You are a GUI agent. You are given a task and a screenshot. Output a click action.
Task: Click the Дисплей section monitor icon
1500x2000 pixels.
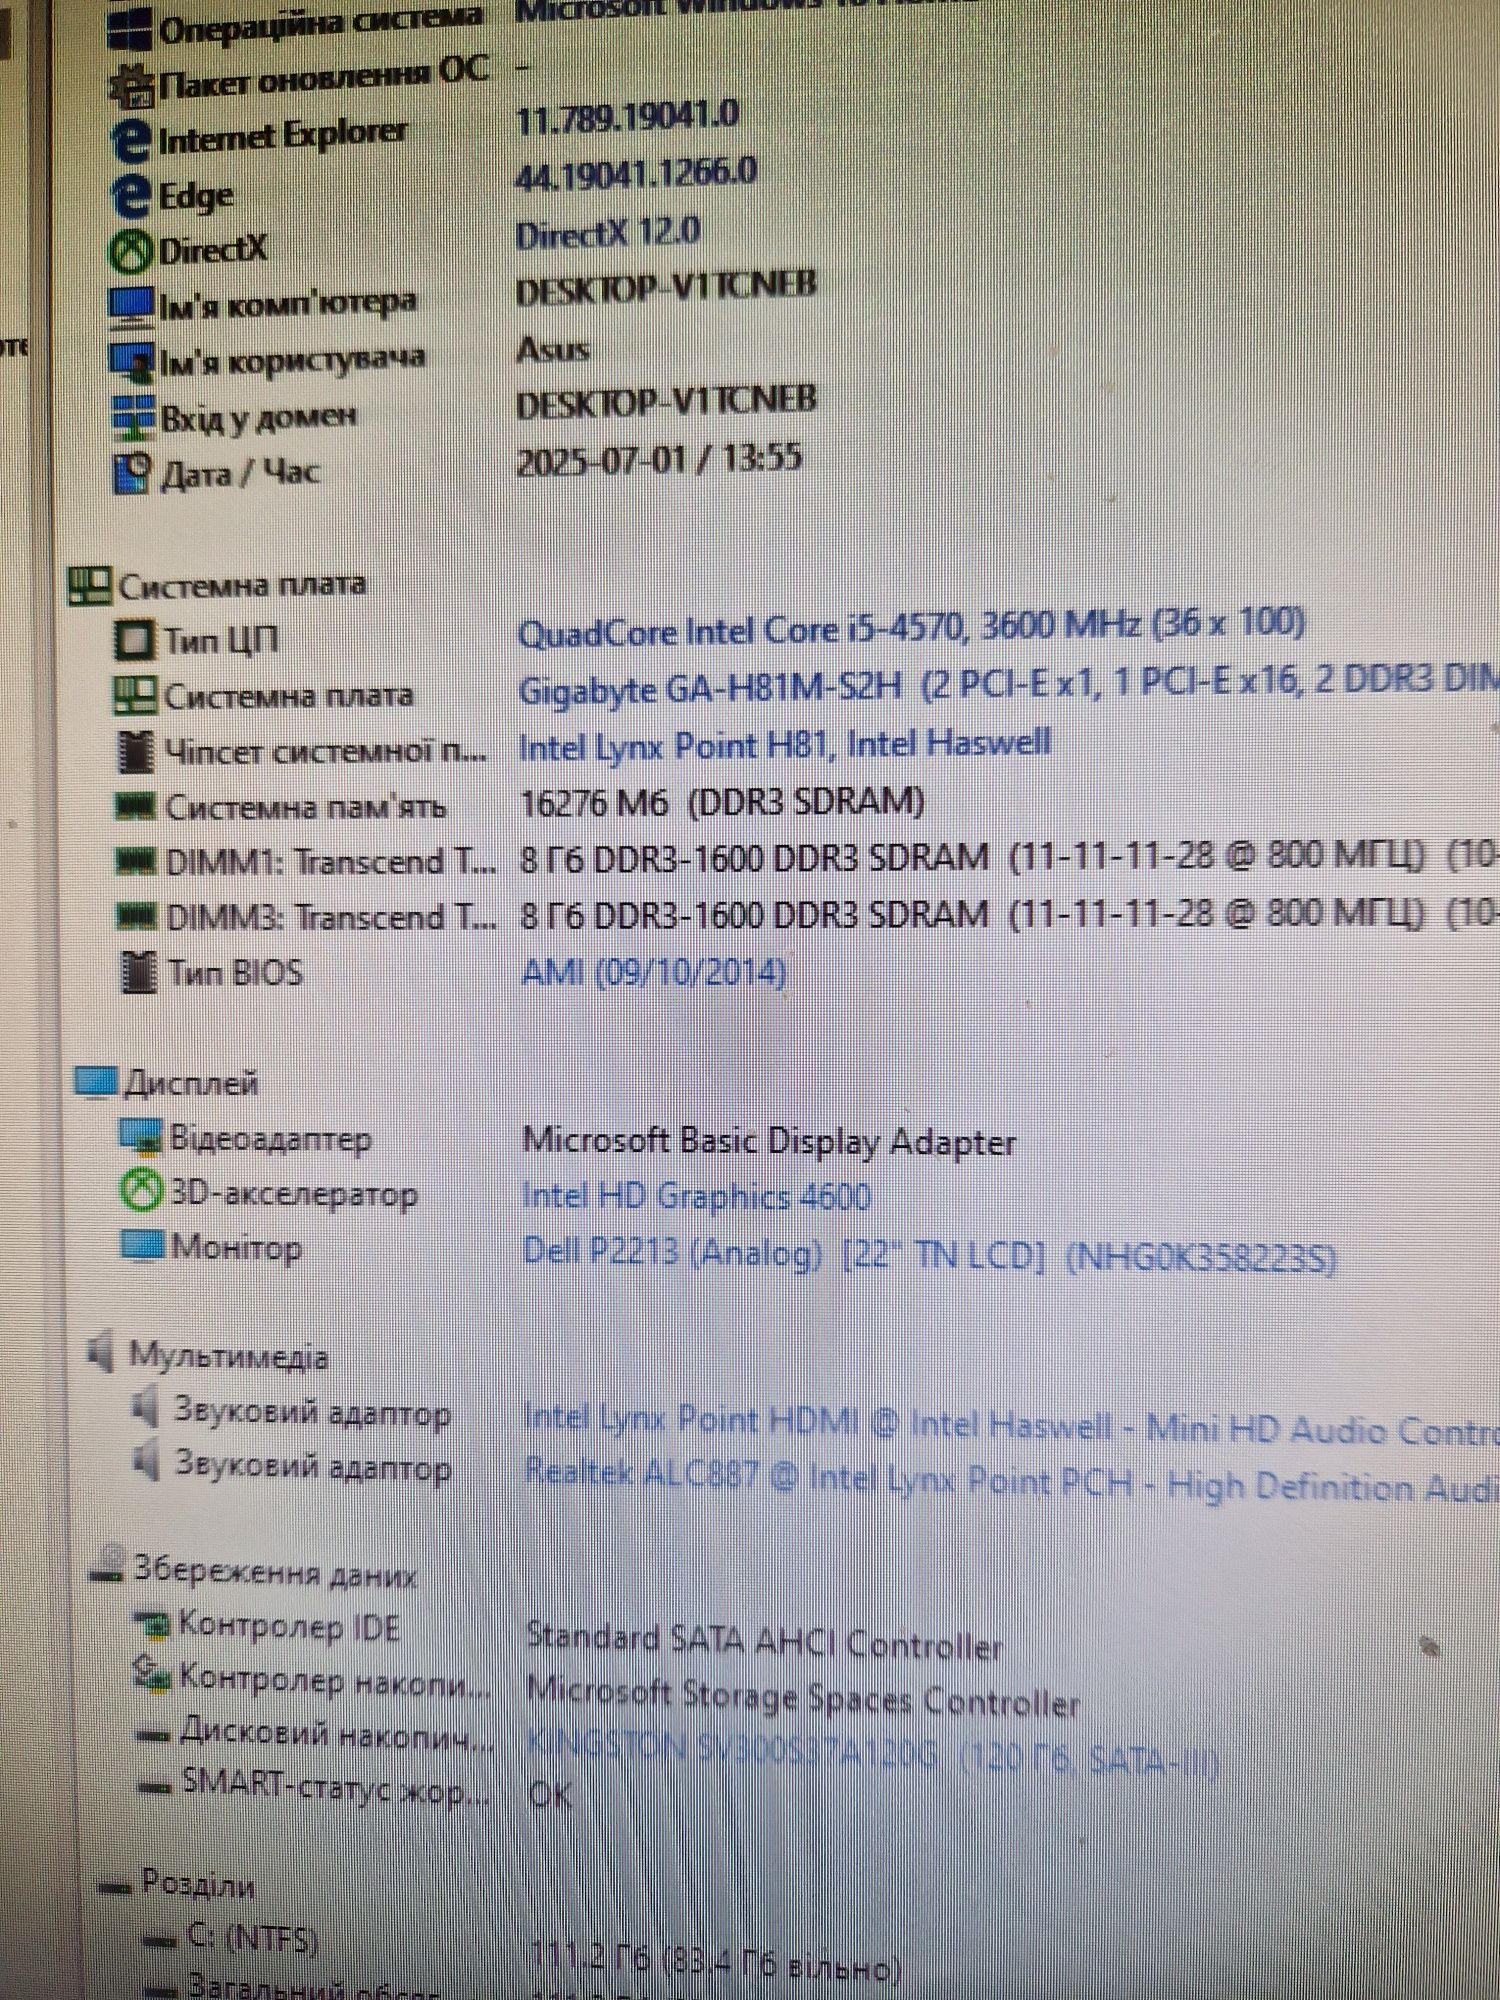pos(96,1083)
